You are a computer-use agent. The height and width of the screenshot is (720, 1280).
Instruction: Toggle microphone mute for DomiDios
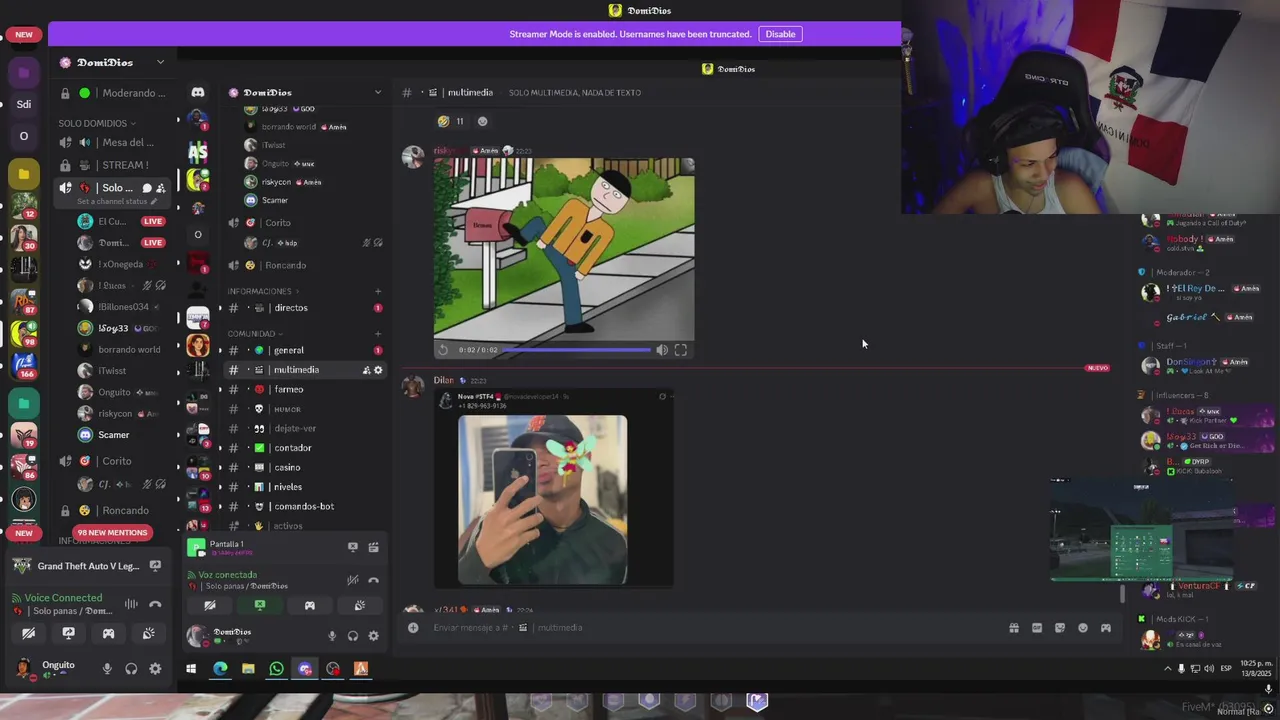click(x=332, y=636)
